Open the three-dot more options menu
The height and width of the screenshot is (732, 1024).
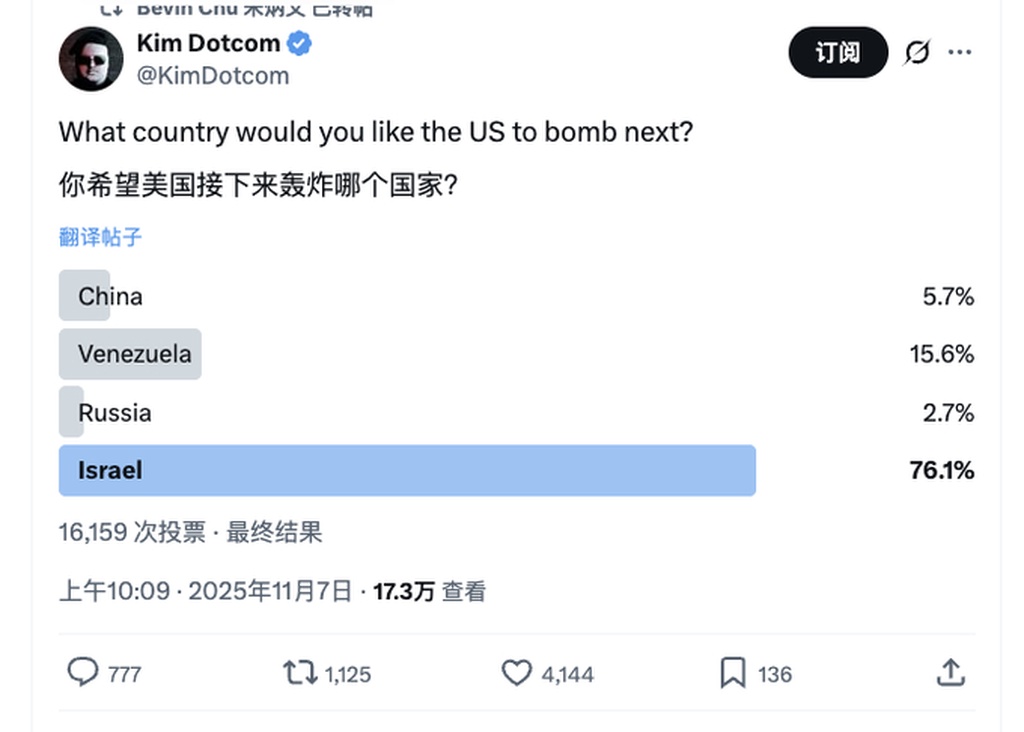click(x=960, y=52)
